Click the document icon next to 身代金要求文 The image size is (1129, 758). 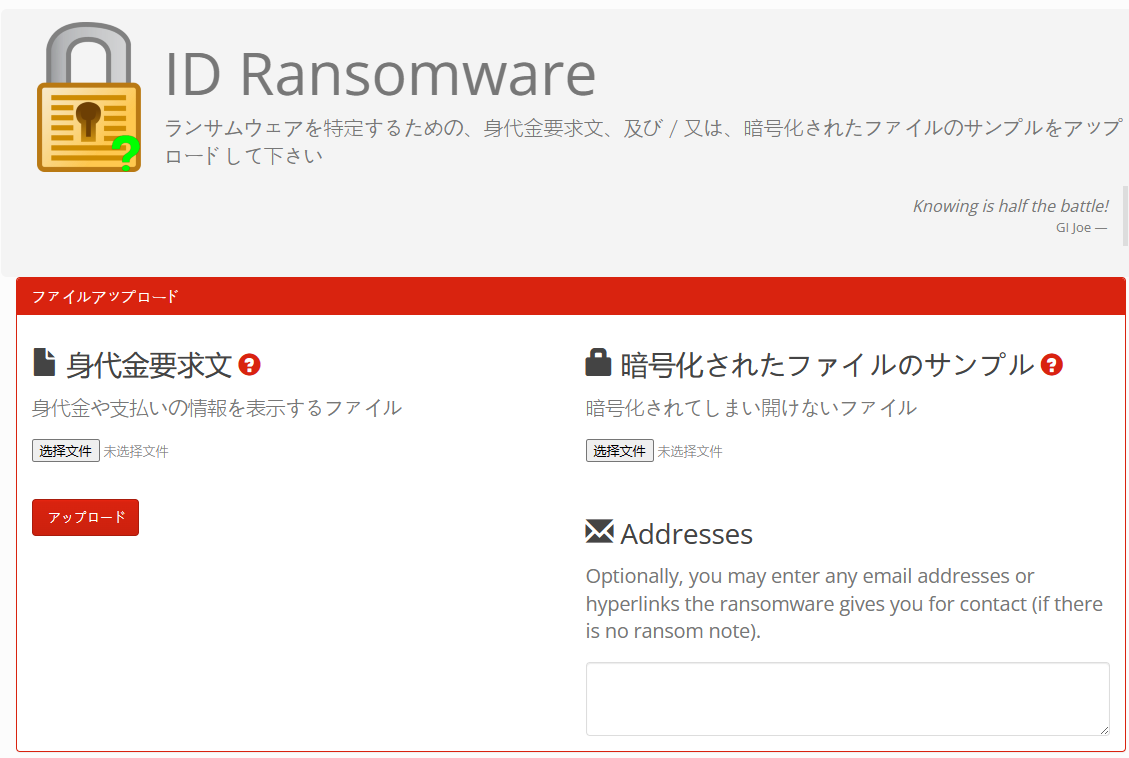pyautogui.click(x=45, y=362)
